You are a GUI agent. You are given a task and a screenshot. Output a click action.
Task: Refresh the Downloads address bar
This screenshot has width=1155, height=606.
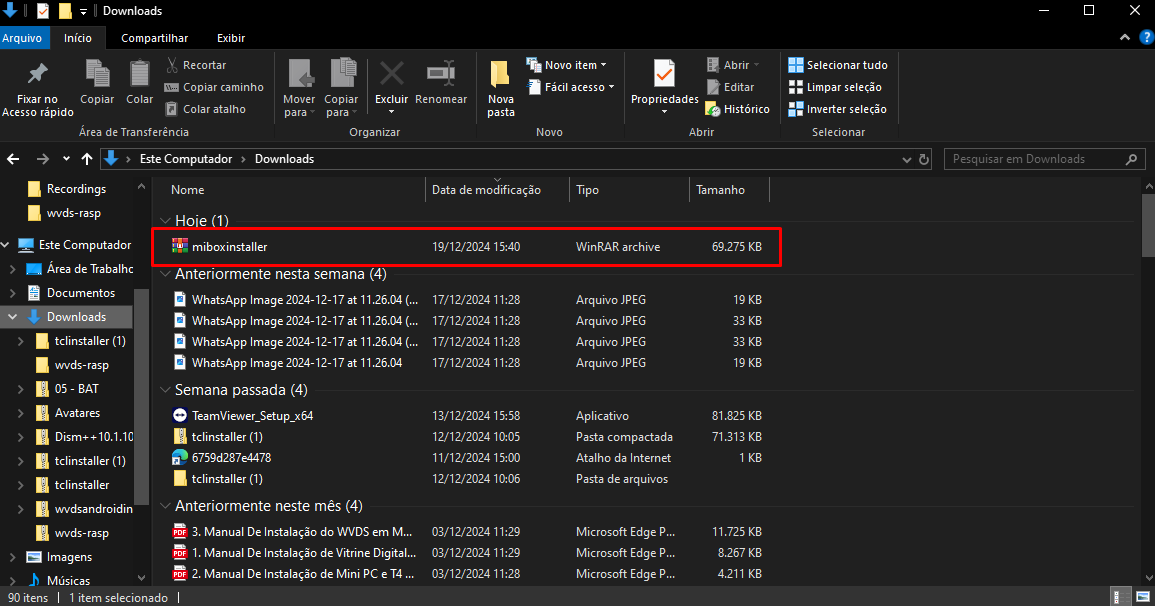924,159
